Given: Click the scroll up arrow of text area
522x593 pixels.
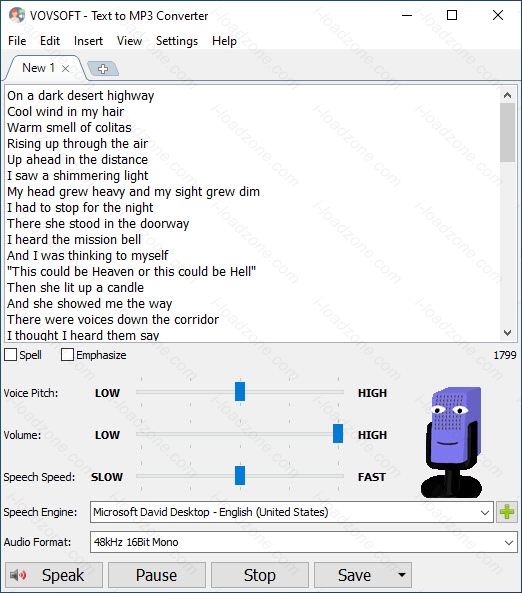Looking at the screenshot, I should tap(507, 95).
